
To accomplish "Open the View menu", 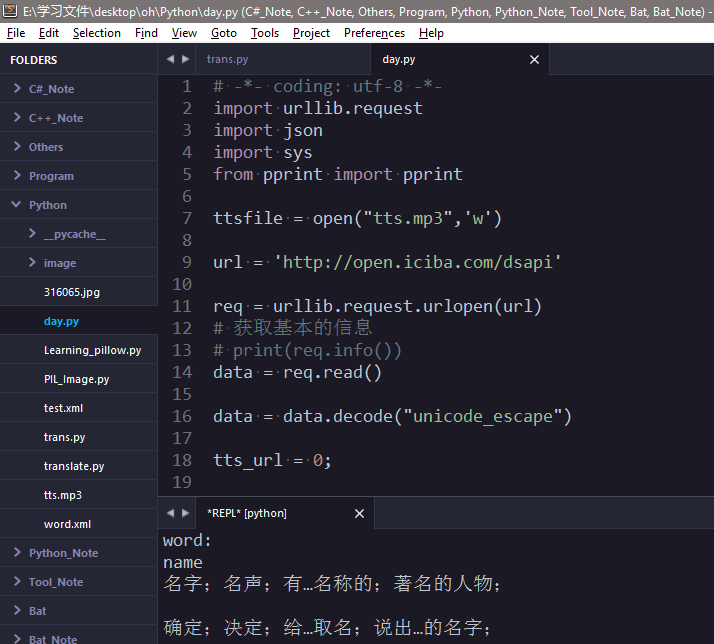I will (x=184, y=33).
